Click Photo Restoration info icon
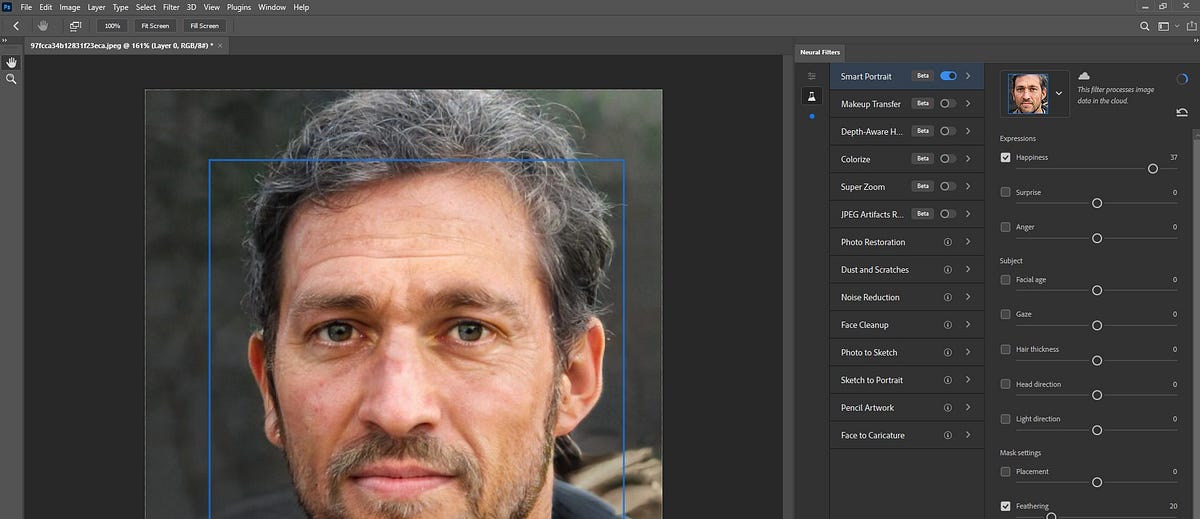Viewport: 1200px width, 519px height. 947,242
